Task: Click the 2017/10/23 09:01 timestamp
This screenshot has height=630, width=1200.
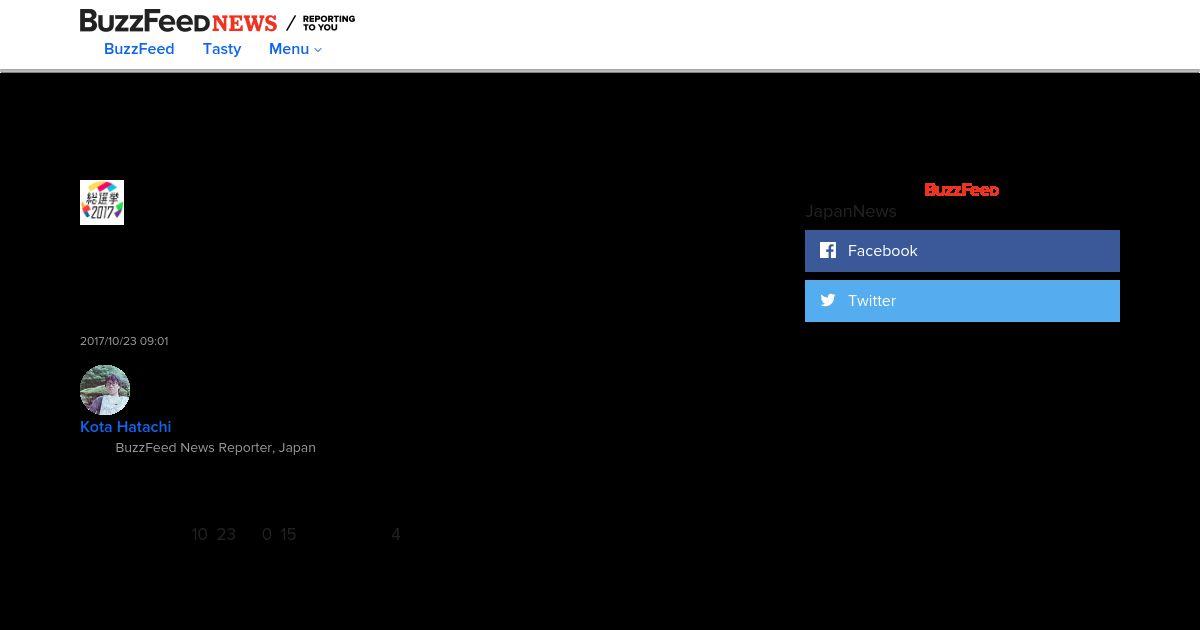Action: [x=124, y=341]
